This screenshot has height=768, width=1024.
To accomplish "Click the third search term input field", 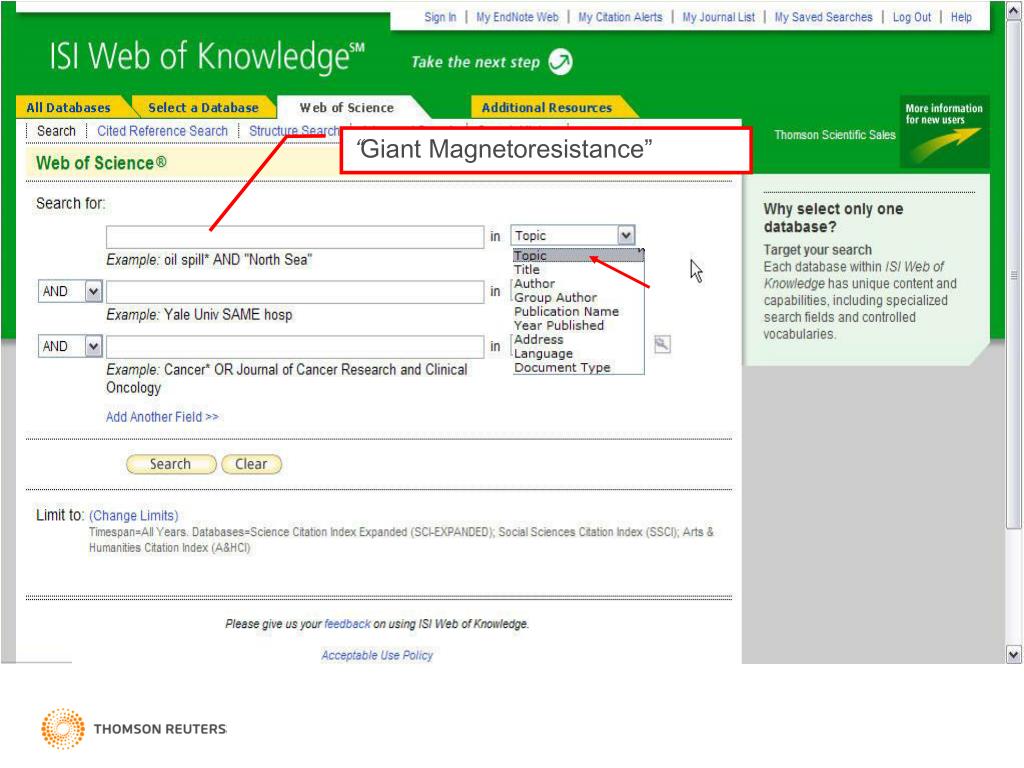I will coord(295,346).
